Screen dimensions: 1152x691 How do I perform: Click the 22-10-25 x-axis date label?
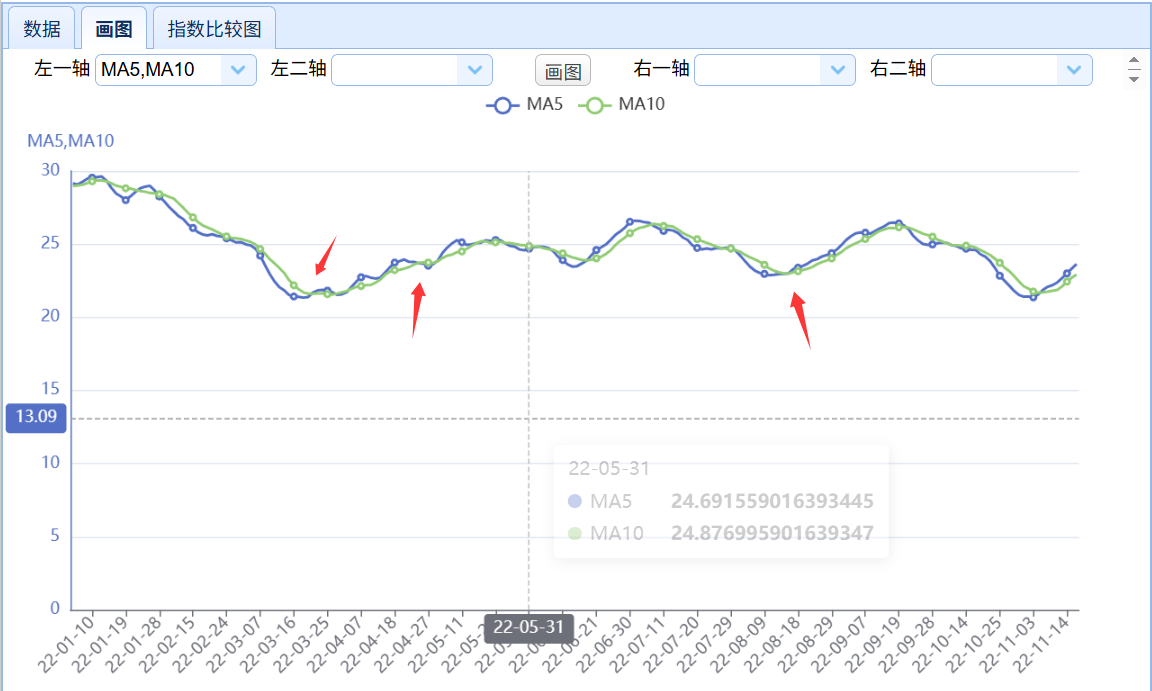click(973, 644)
